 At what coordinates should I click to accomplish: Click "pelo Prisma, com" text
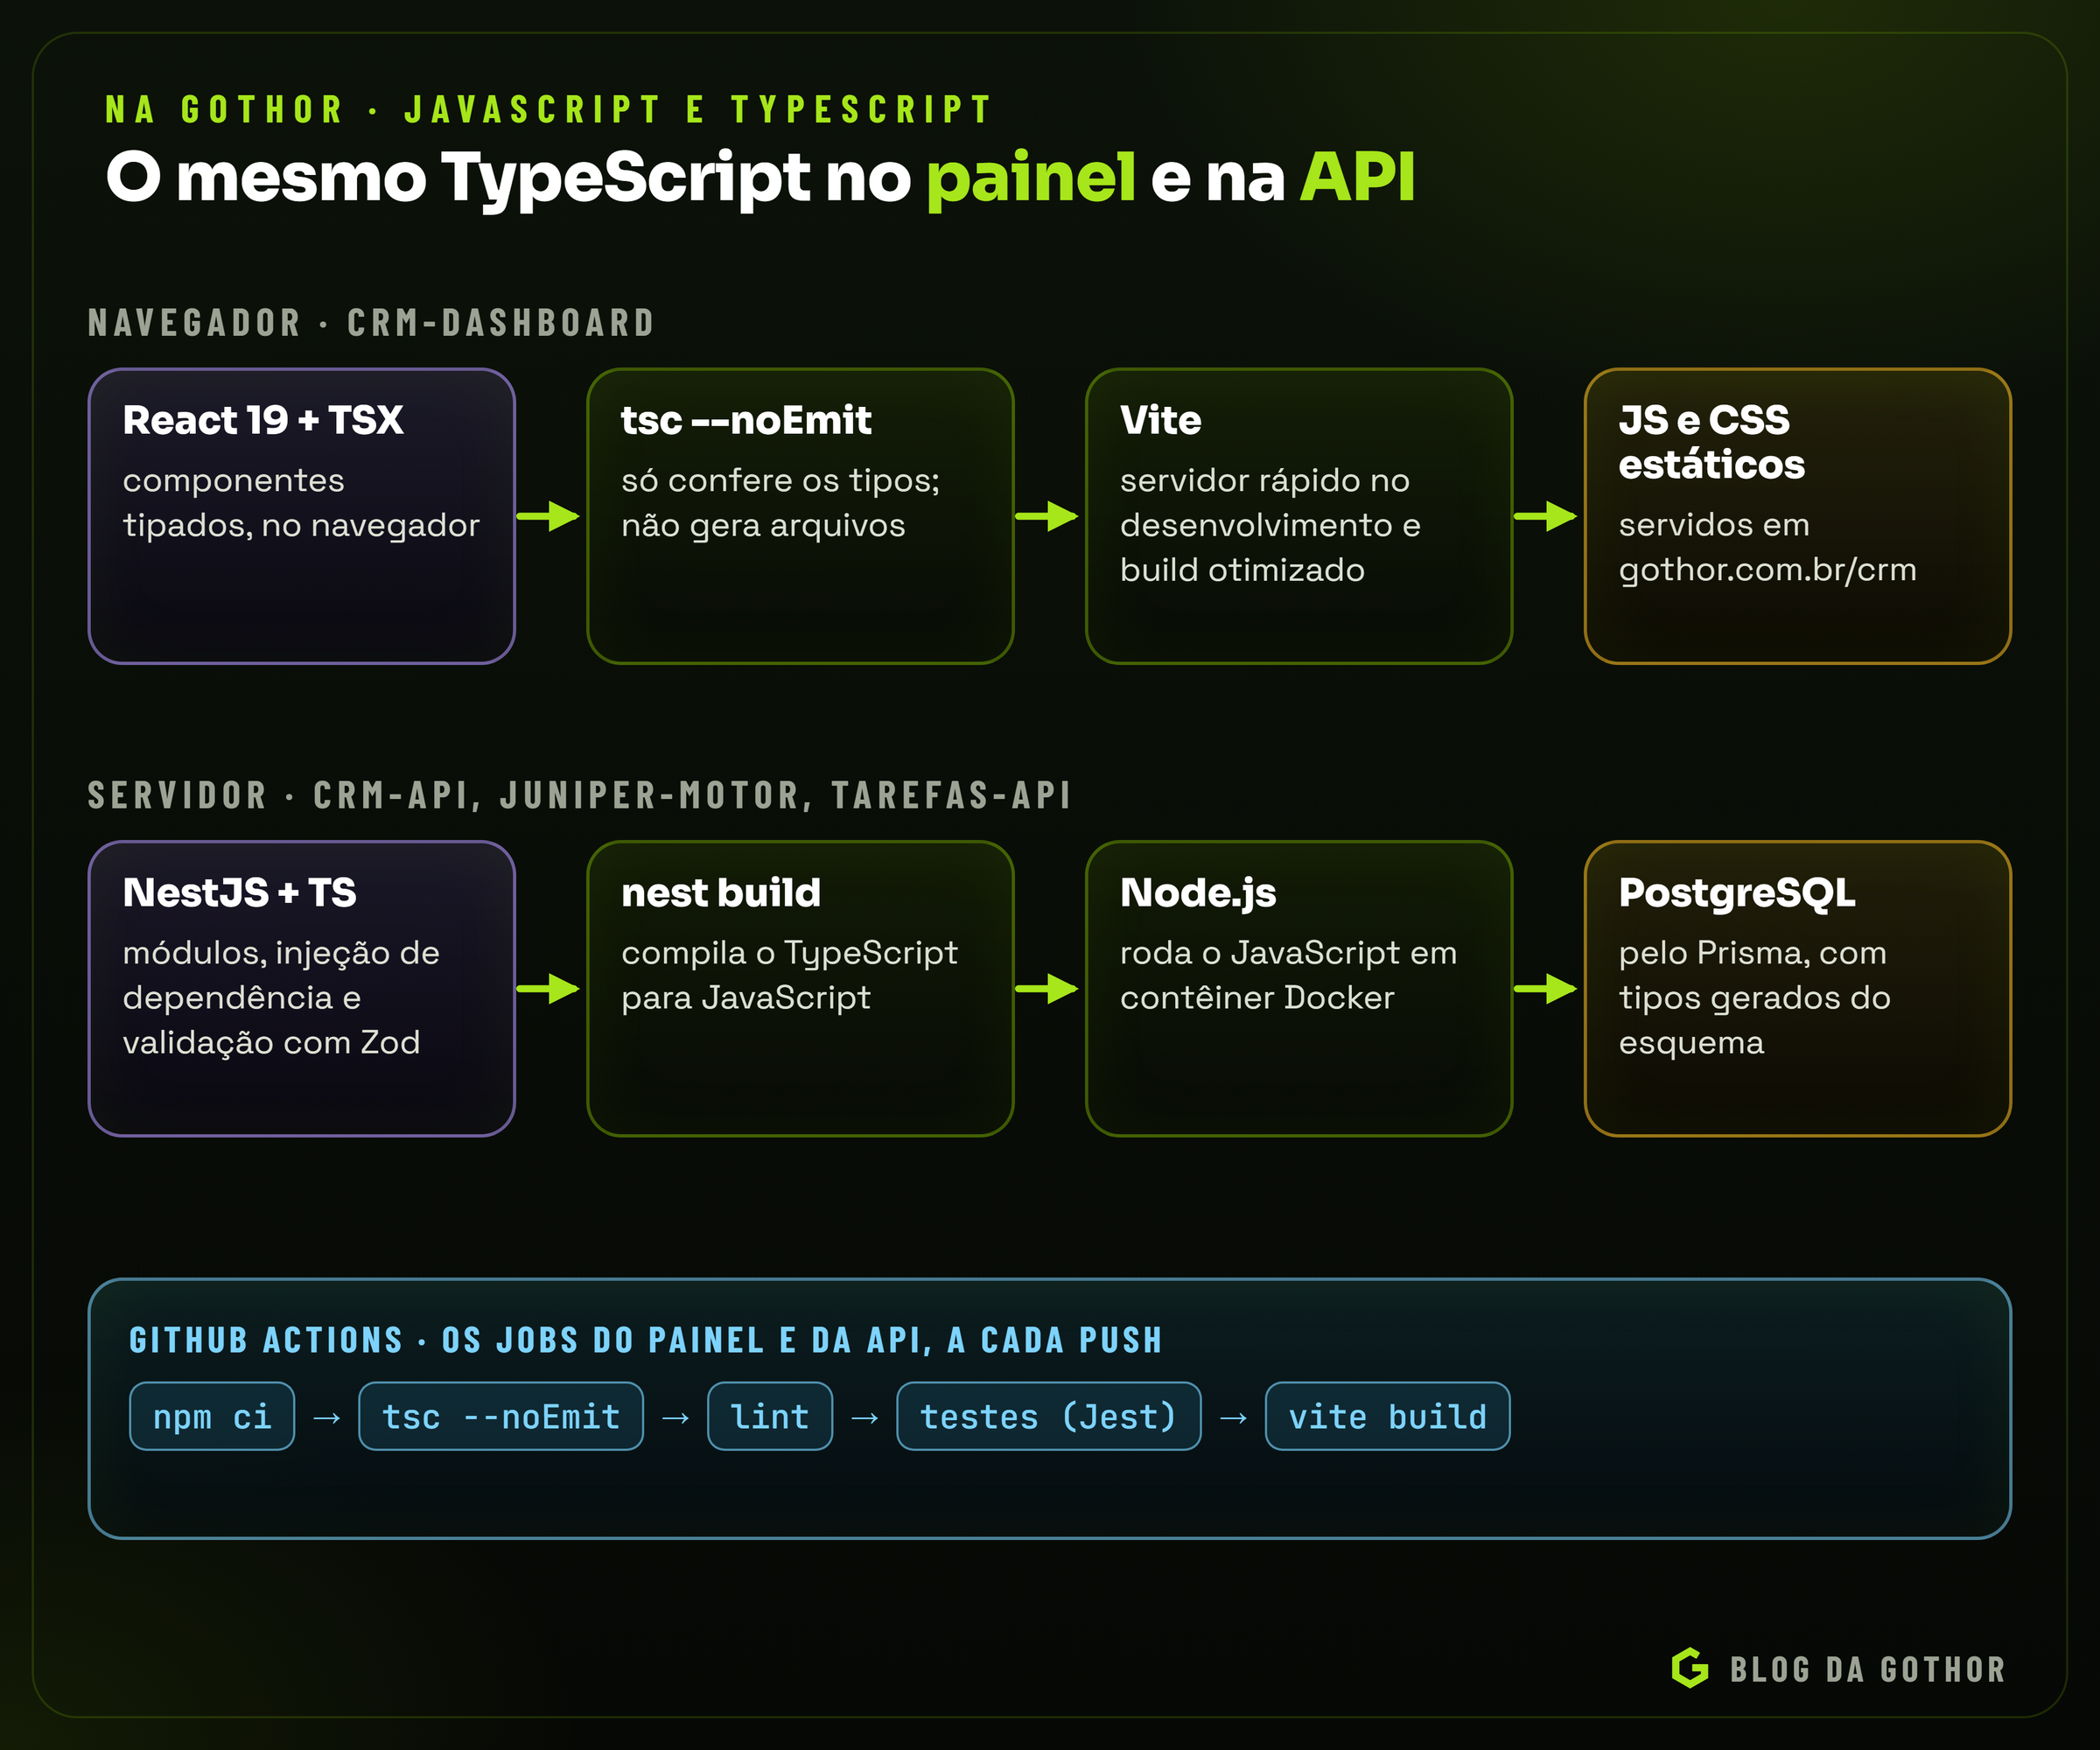tap(1753, 953)
